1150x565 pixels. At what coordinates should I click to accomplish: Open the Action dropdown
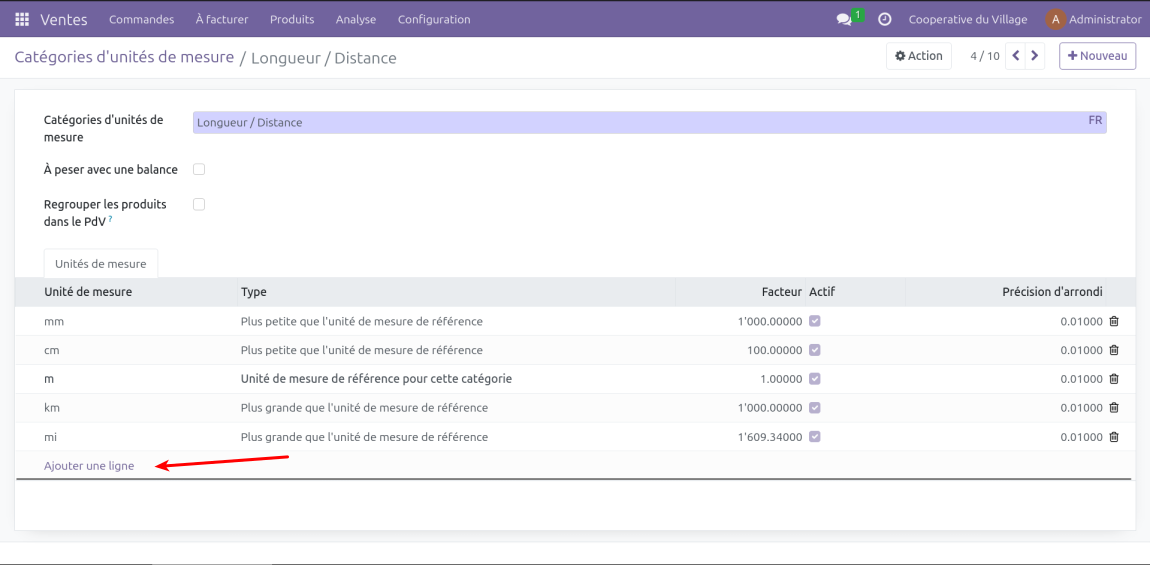tap(918, 56)
